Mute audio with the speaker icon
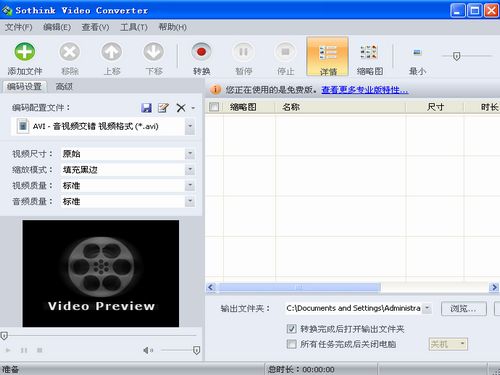The image size is (500, 375). coord(148,350)
